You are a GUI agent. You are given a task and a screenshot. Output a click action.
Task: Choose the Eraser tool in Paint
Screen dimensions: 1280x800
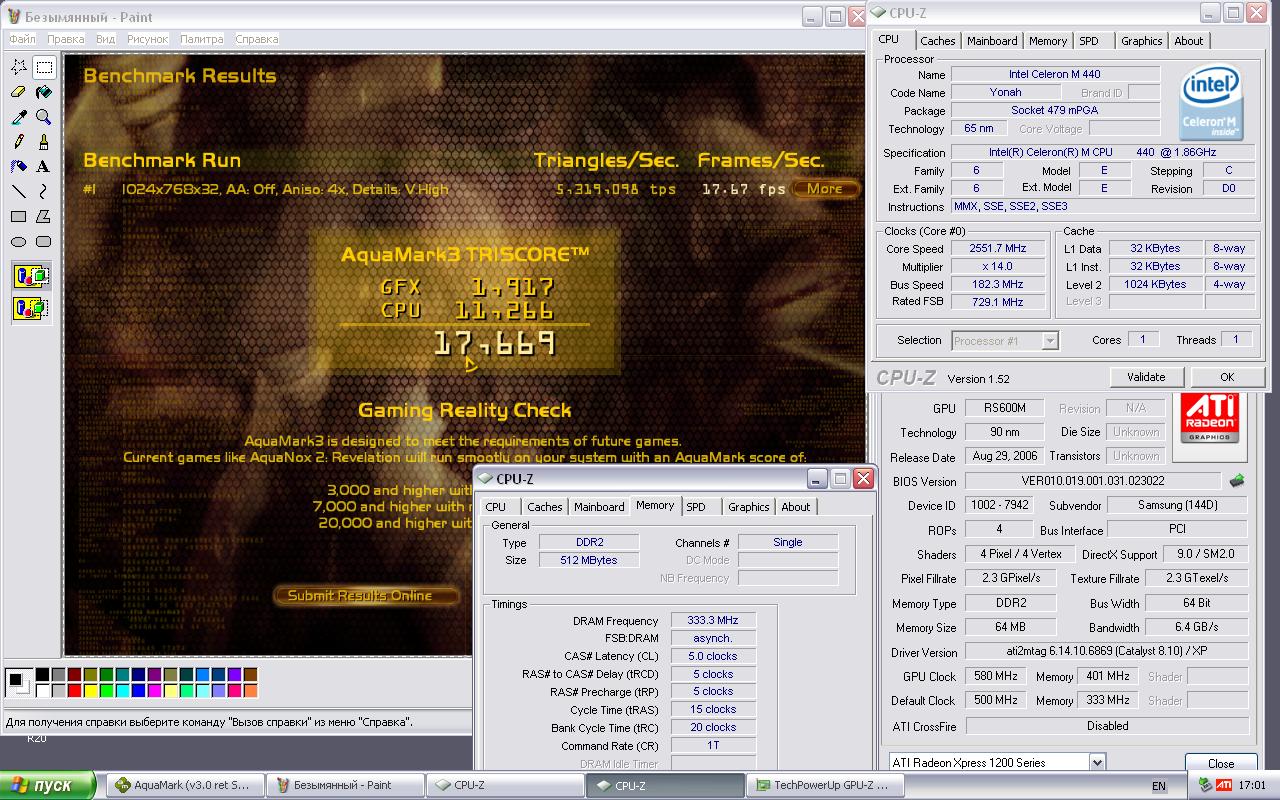click(19, 92)
